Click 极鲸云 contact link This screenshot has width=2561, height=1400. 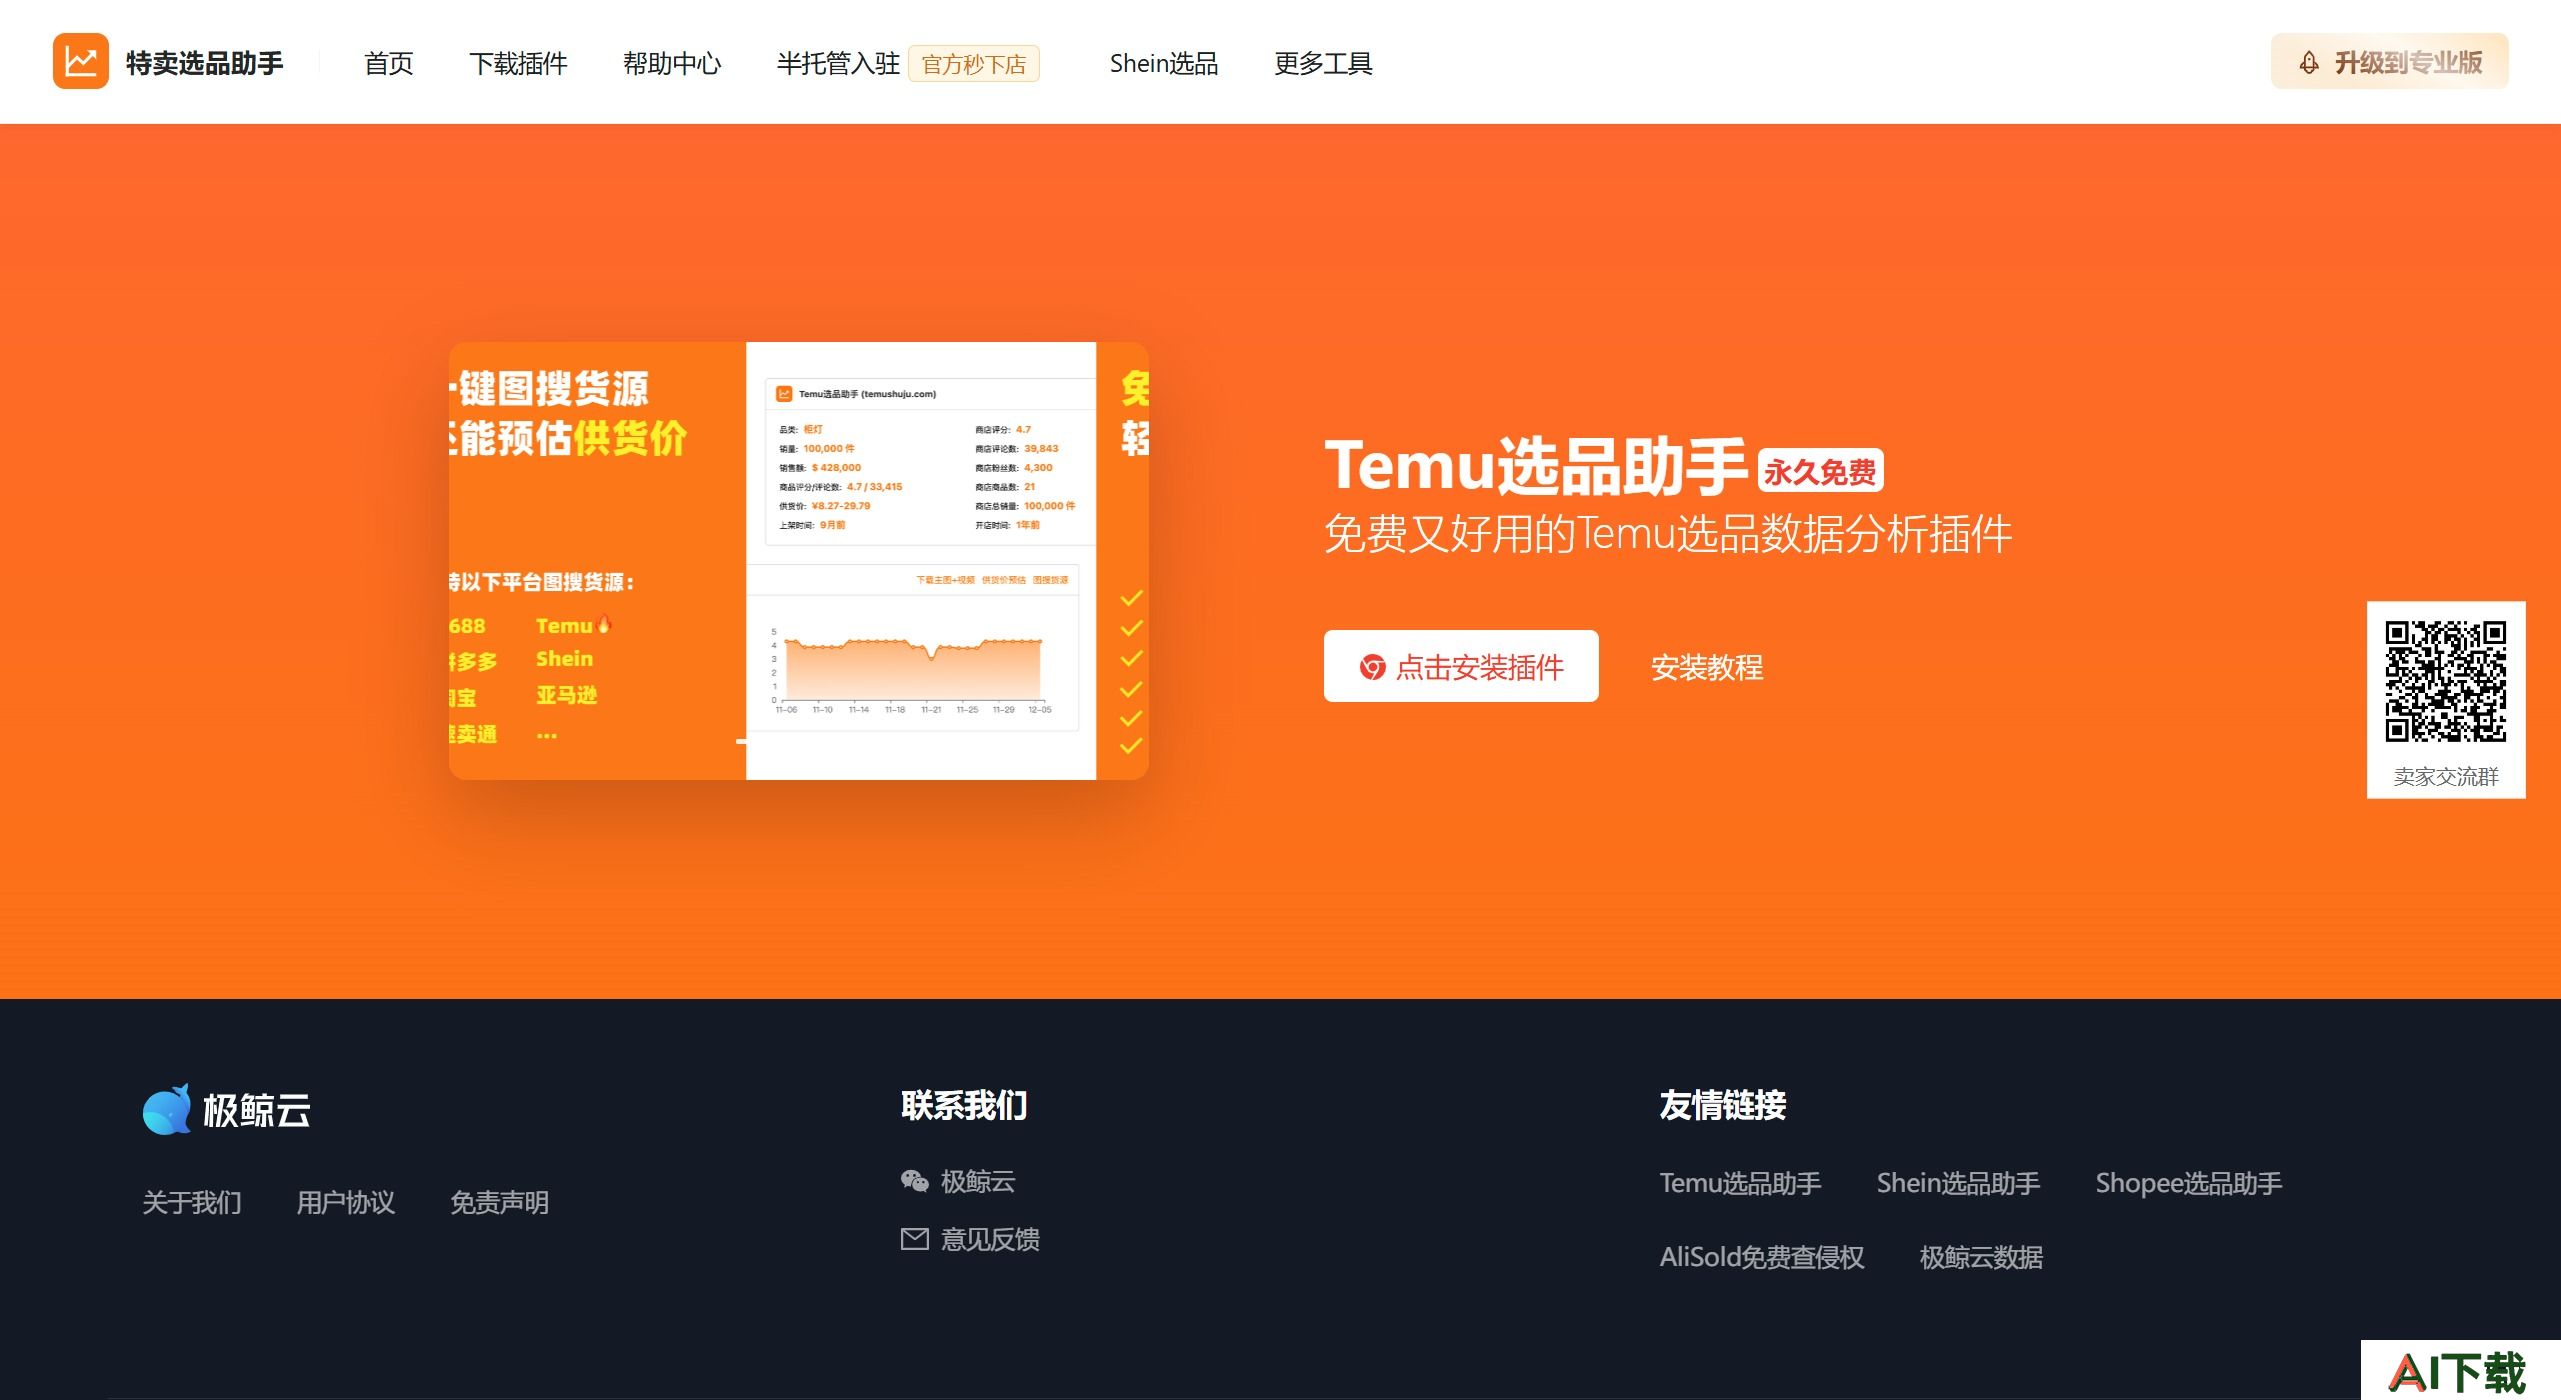[x=978, y=1181]
